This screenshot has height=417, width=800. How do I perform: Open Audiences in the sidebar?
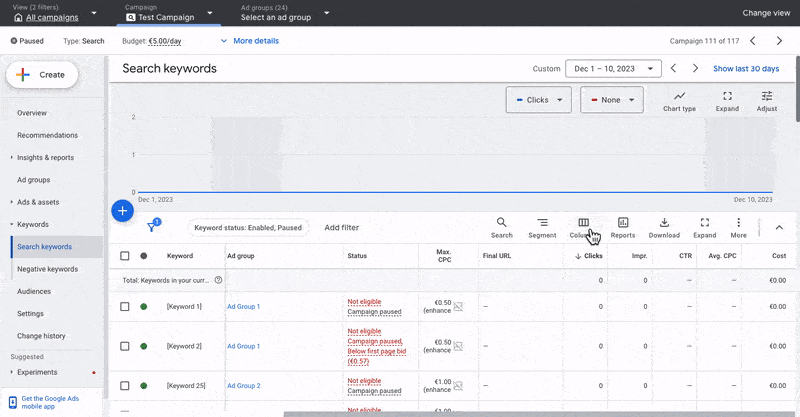point(34,291)
